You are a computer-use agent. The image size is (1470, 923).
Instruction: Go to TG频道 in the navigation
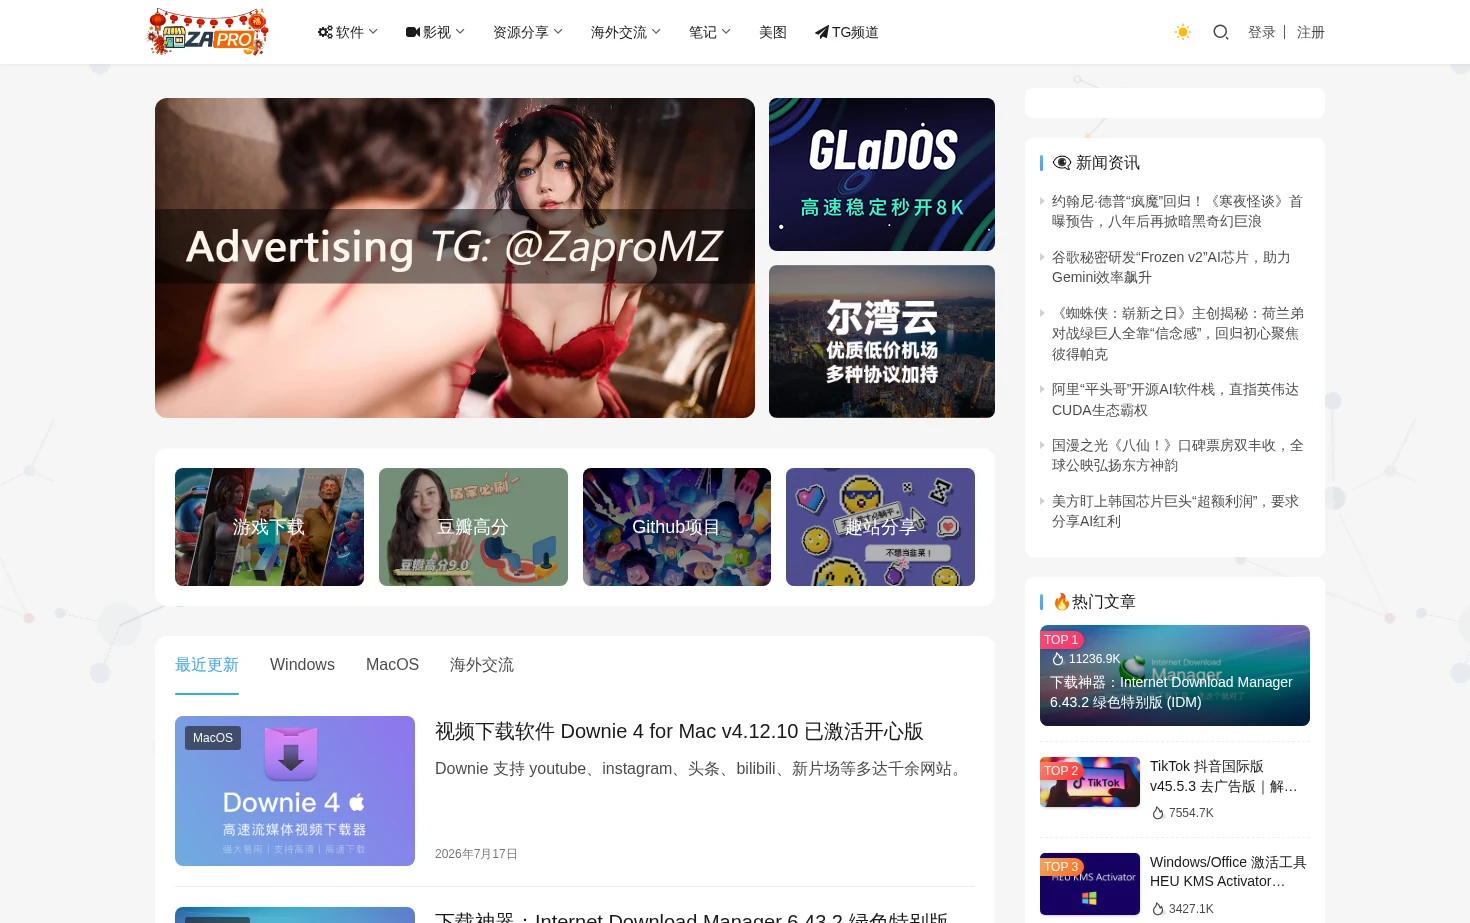tap(847, 32)
